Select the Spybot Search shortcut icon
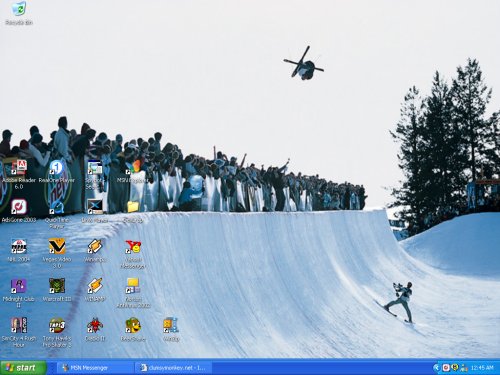Image resolution: width=500 pixels, height=375 pixels. click(95, 167)
